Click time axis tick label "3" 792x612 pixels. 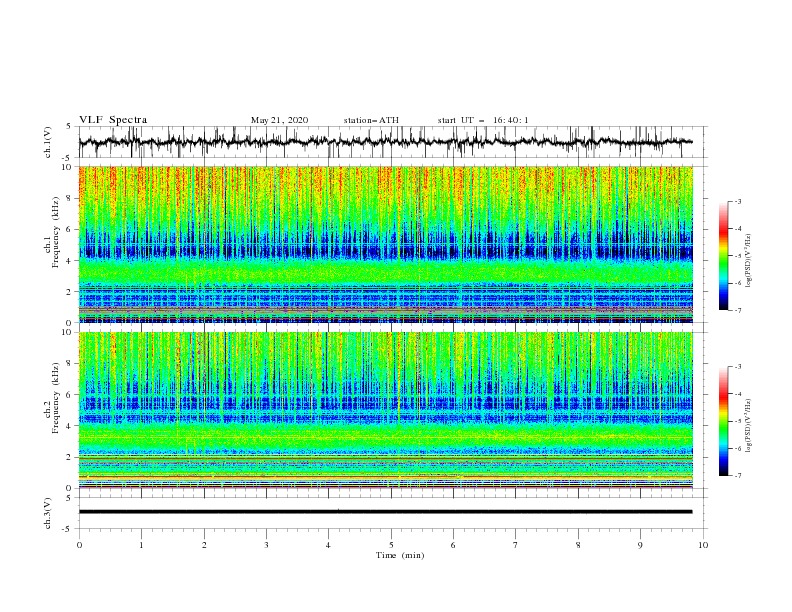pos(266,545)
